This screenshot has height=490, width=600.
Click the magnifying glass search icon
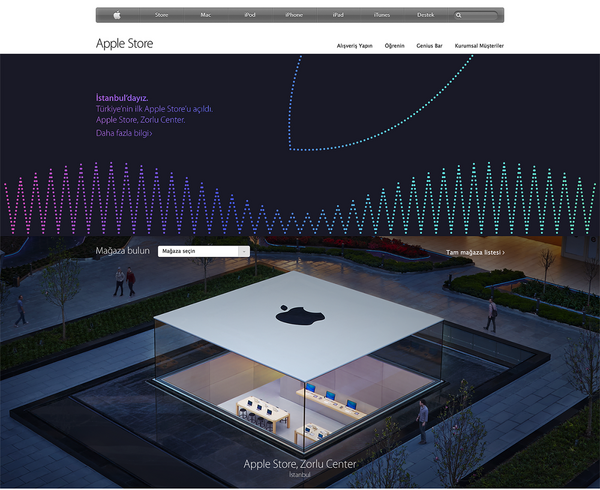tap(458, 15)
